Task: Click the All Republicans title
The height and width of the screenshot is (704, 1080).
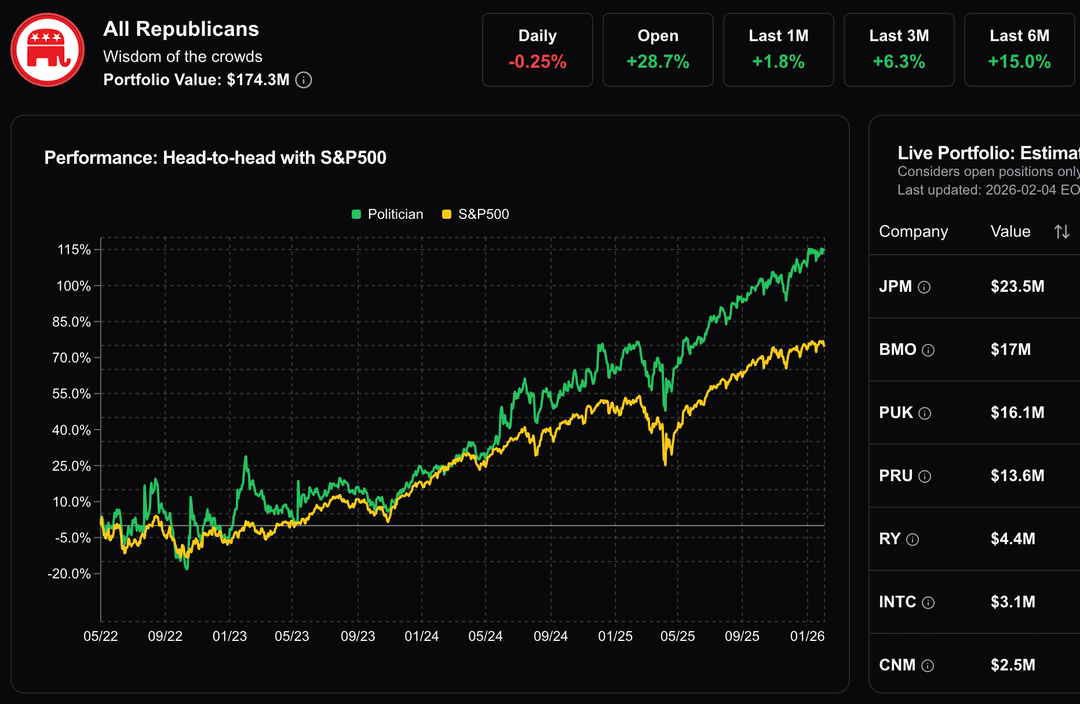Action: tap(181, 30)
